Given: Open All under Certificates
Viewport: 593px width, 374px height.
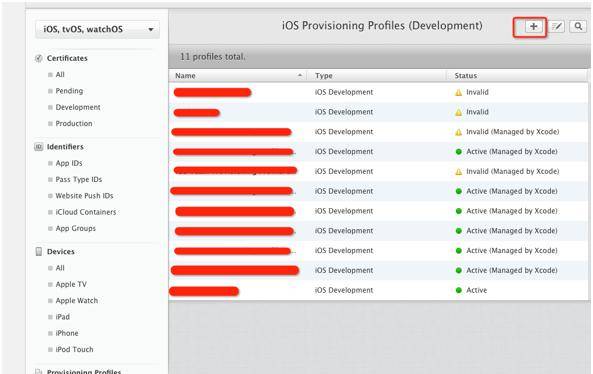Looking at the screenshot, I should pos(60,74).
